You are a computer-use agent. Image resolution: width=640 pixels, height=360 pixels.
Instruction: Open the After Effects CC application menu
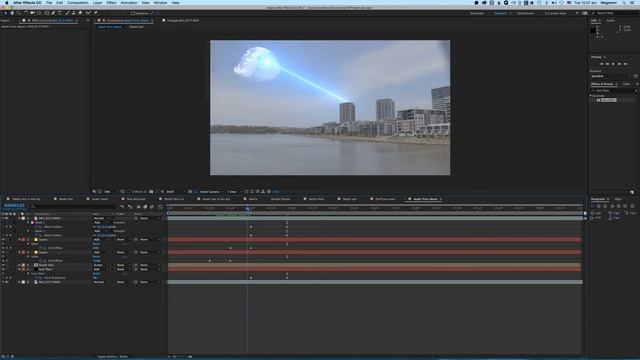tap(27, 2)
